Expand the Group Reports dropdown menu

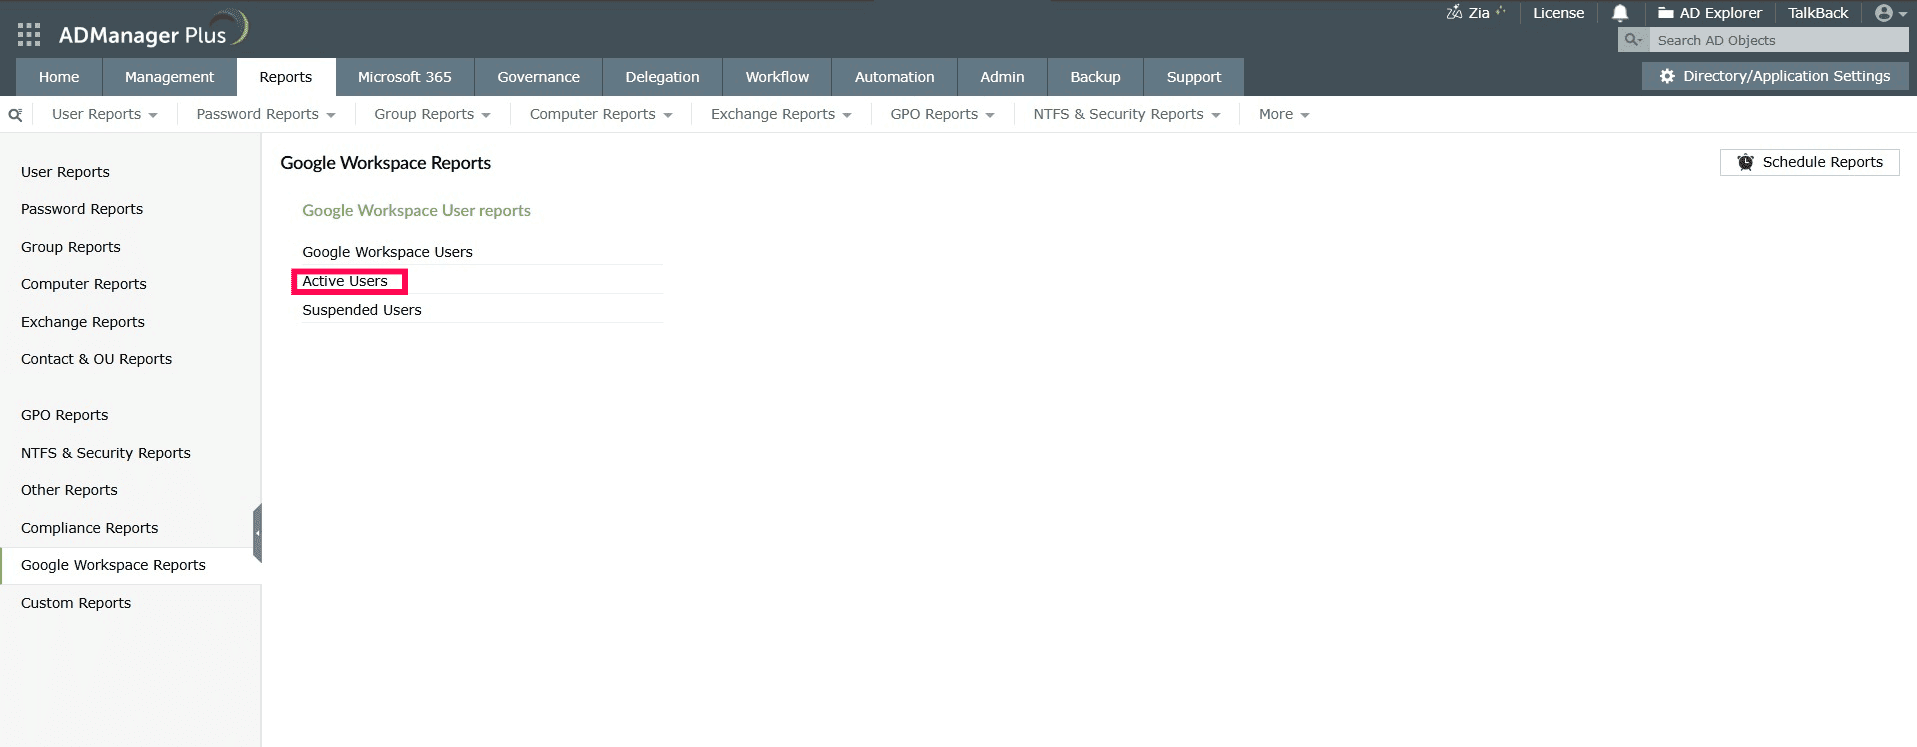pos(432,114)
